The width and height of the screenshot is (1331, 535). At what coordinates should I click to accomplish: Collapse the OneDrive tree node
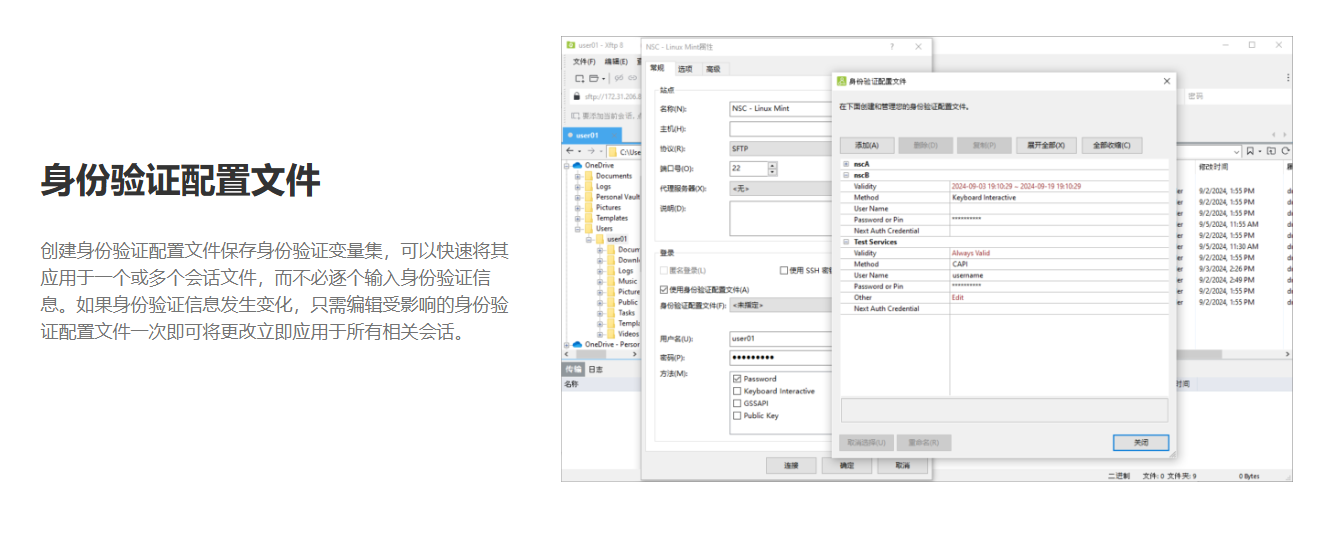click(x=567, y=165)
